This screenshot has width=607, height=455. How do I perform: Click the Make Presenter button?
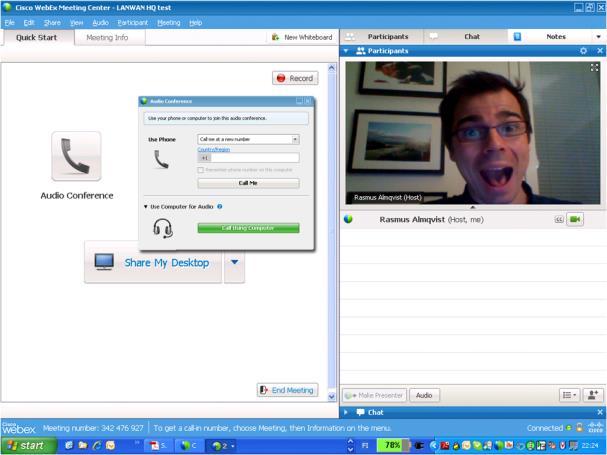click(x=375, y=395)
